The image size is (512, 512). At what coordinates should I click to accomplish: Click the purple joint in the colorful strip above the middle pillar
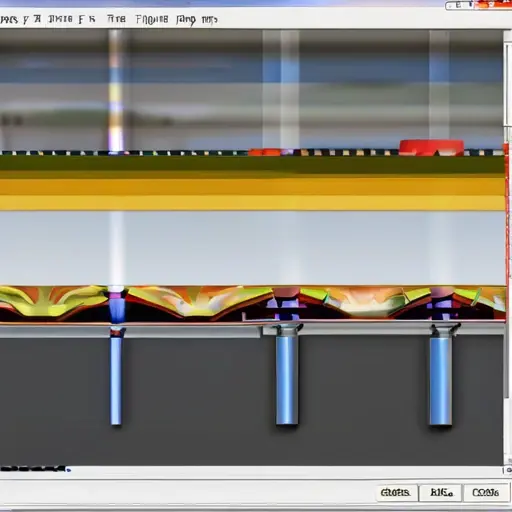[287, 305]
